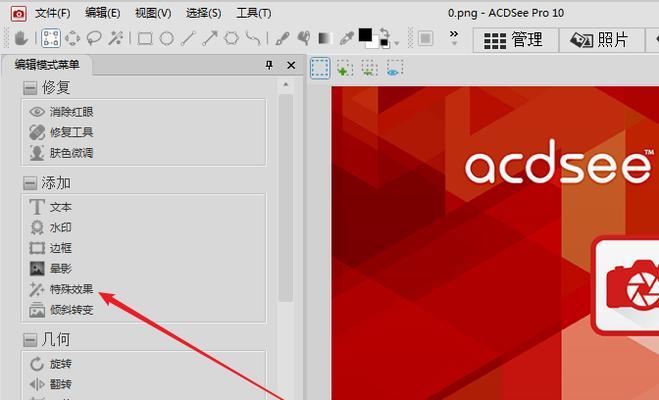Open 修复工具 repair tool
Viewport: 659px width, 400px height.
coord(61,132)
